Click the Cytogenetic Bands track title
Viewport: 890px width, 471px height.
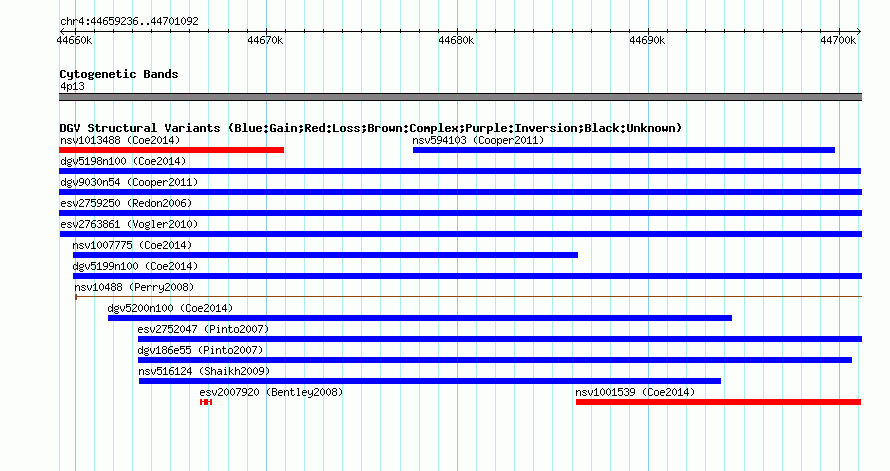(119, 74)
